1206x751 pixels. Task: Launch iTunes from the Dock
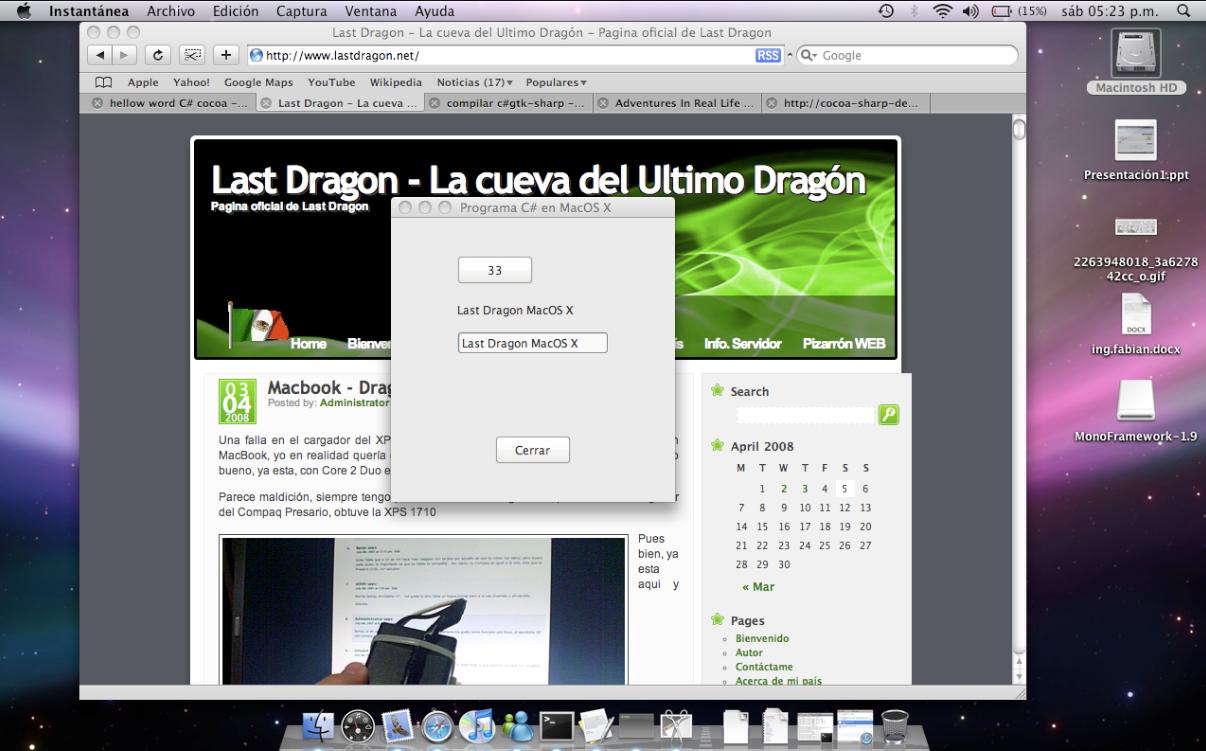[477, 728]
